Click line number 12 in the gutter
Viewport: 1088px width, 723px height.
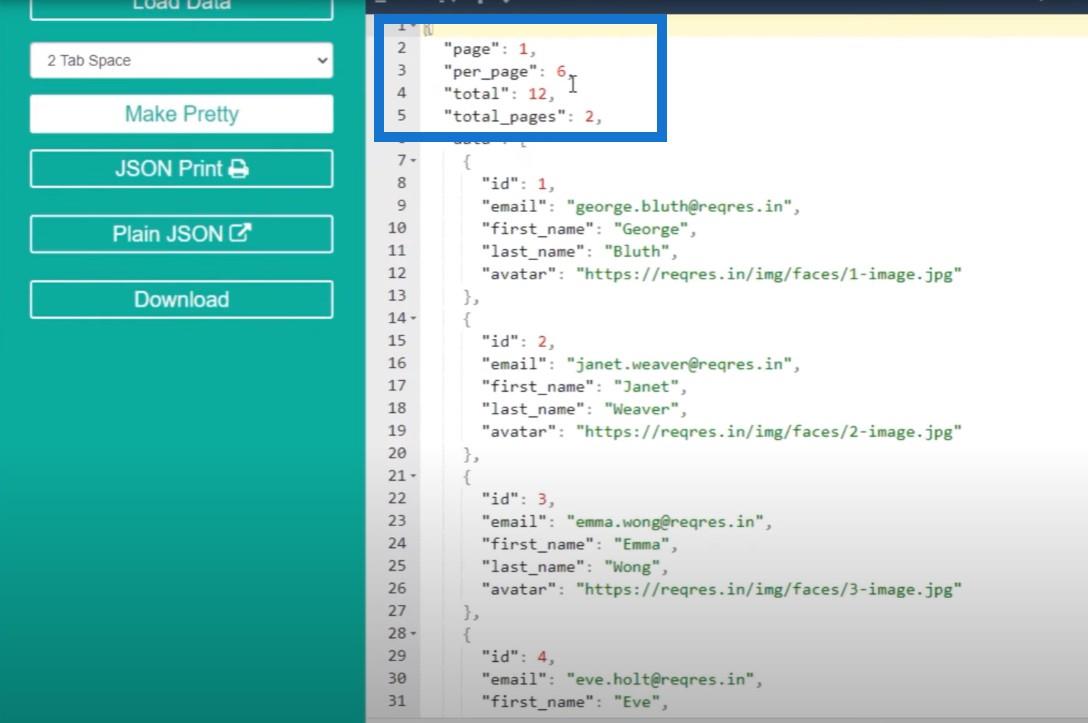[x=397, y=273]
